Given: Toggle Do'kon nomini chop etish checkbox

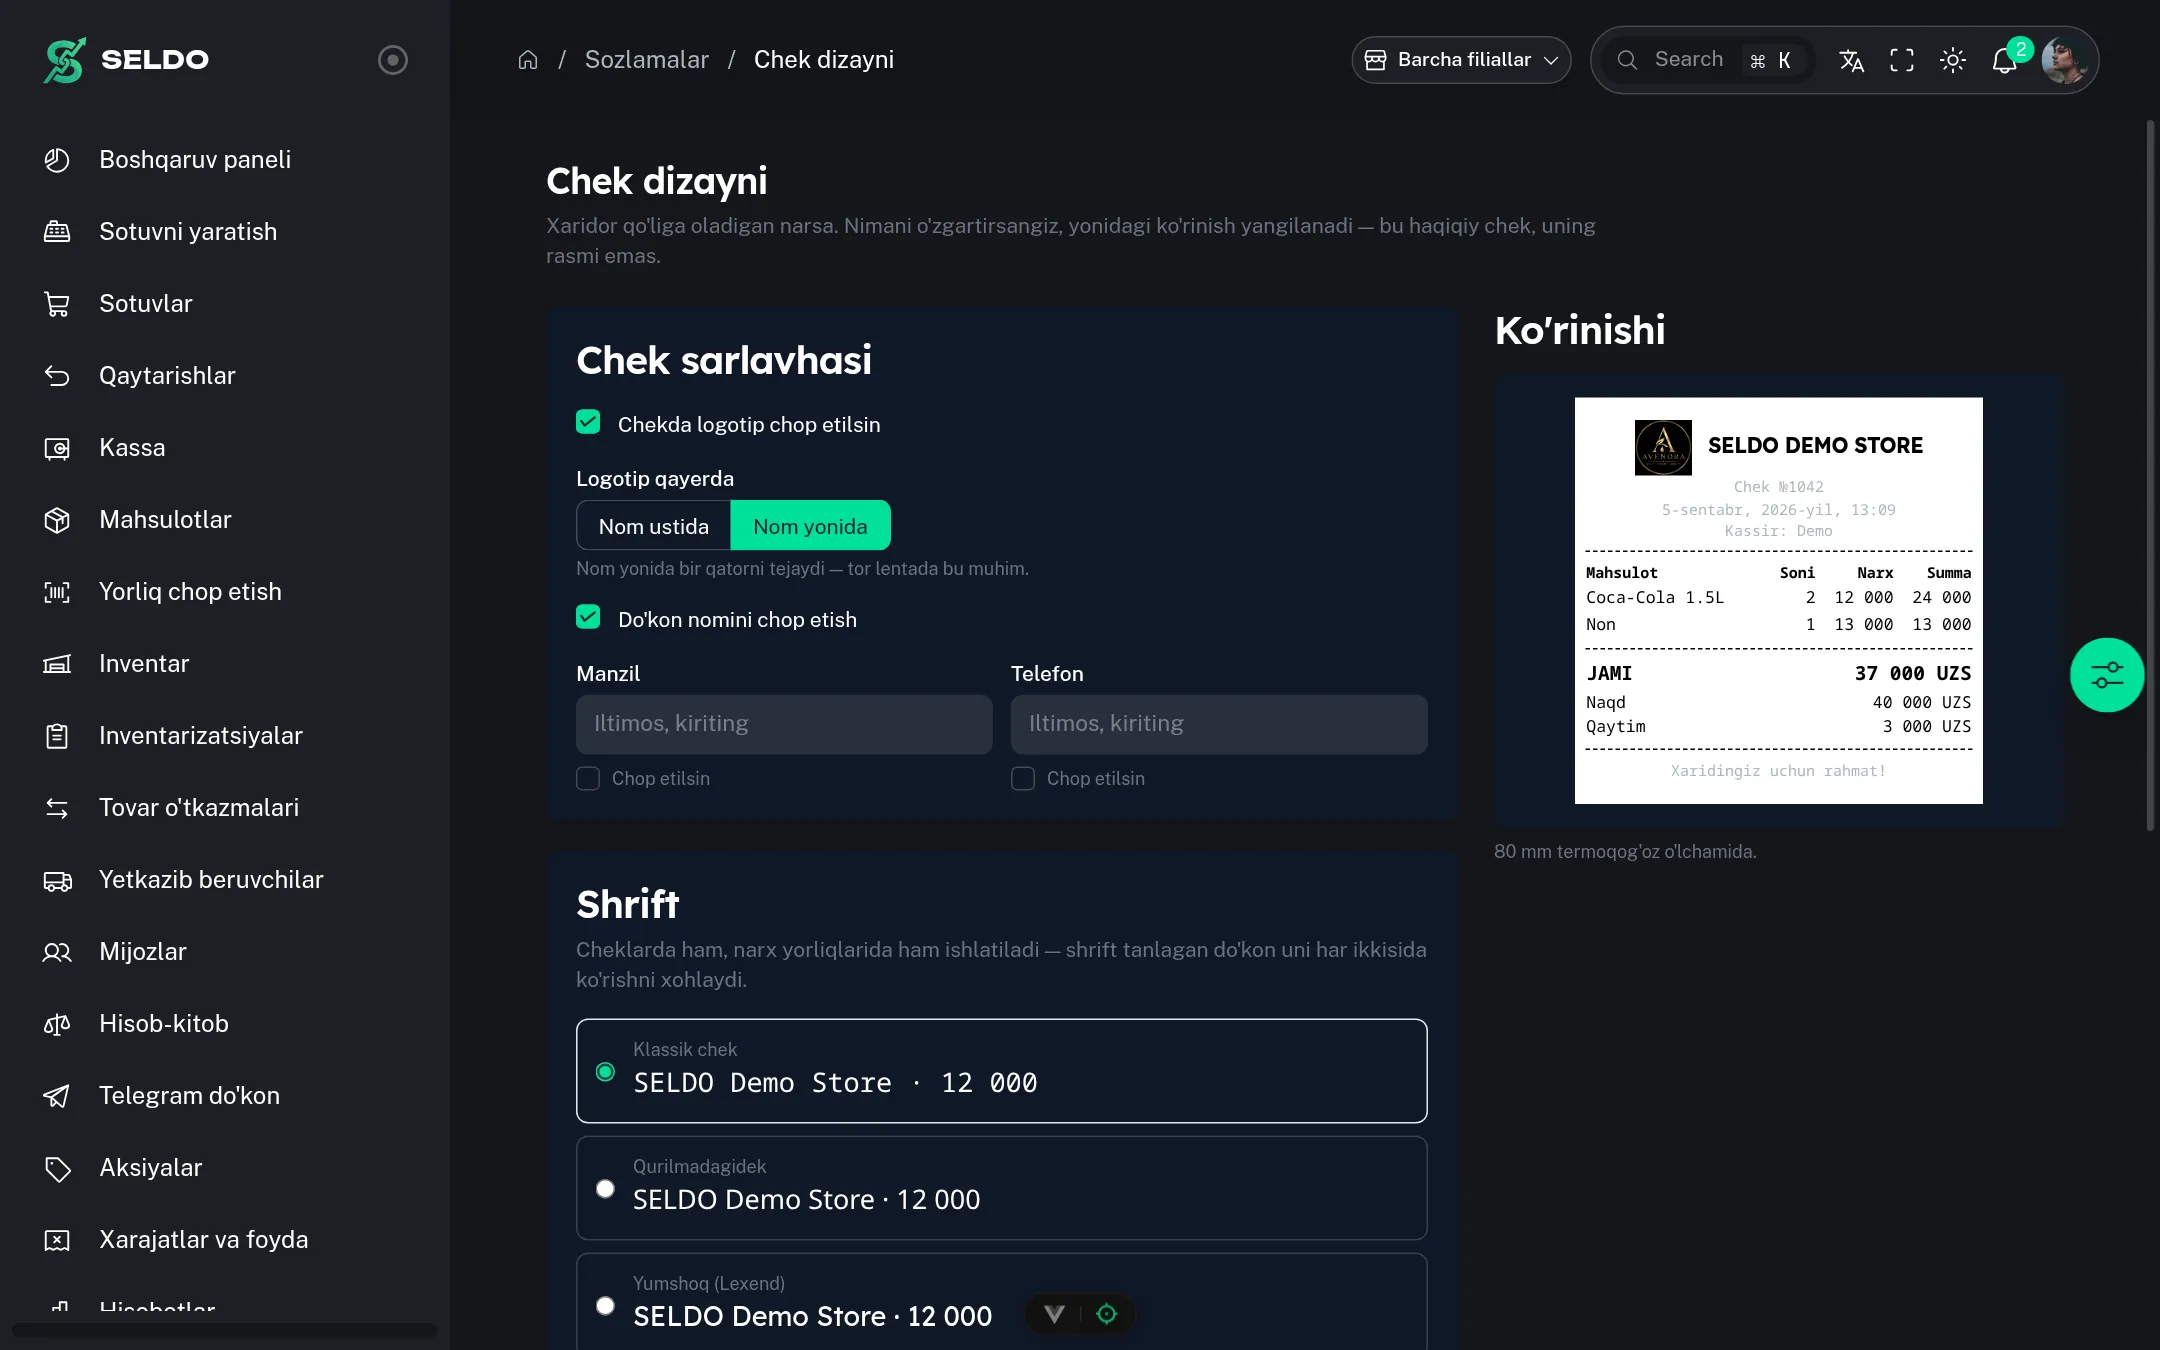Looking at the screenshot, I should tap(588, 617).
